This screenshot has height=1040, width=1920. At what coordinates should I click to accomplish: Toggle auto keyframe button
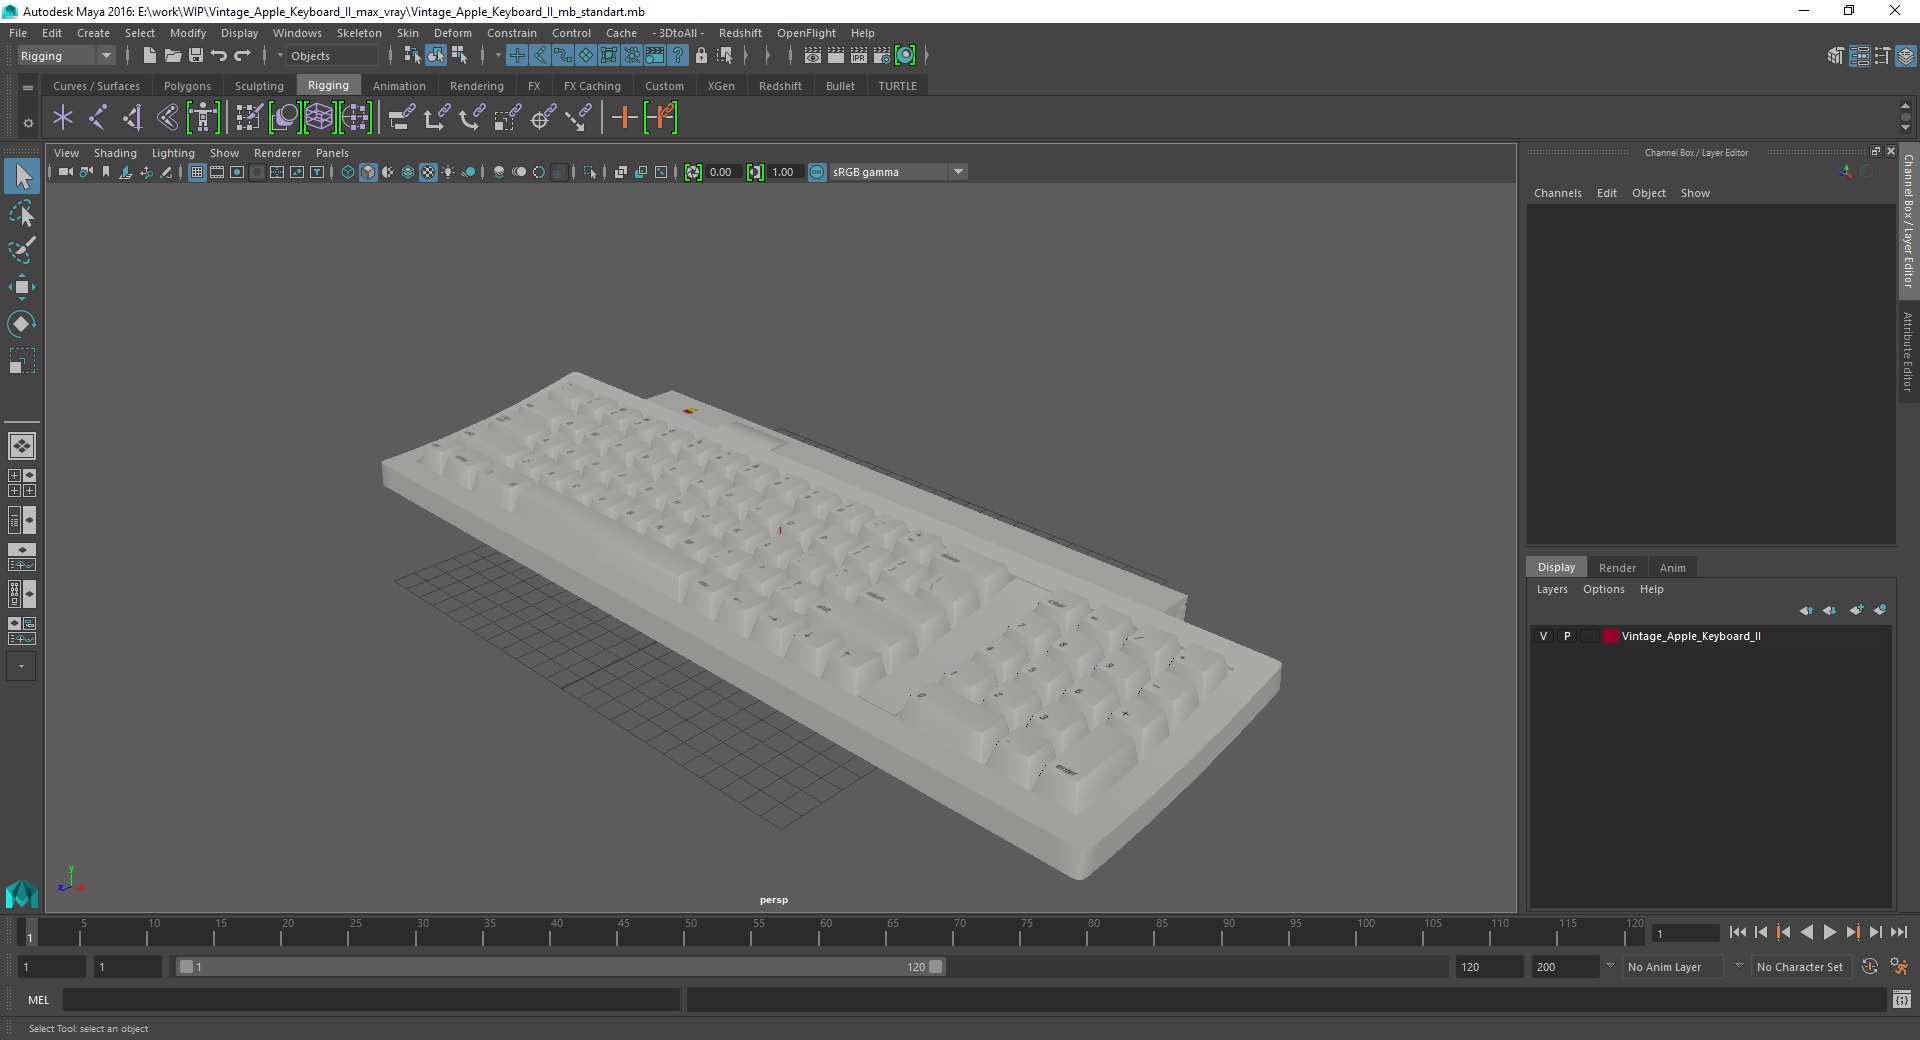click(x=1869, y=967)
